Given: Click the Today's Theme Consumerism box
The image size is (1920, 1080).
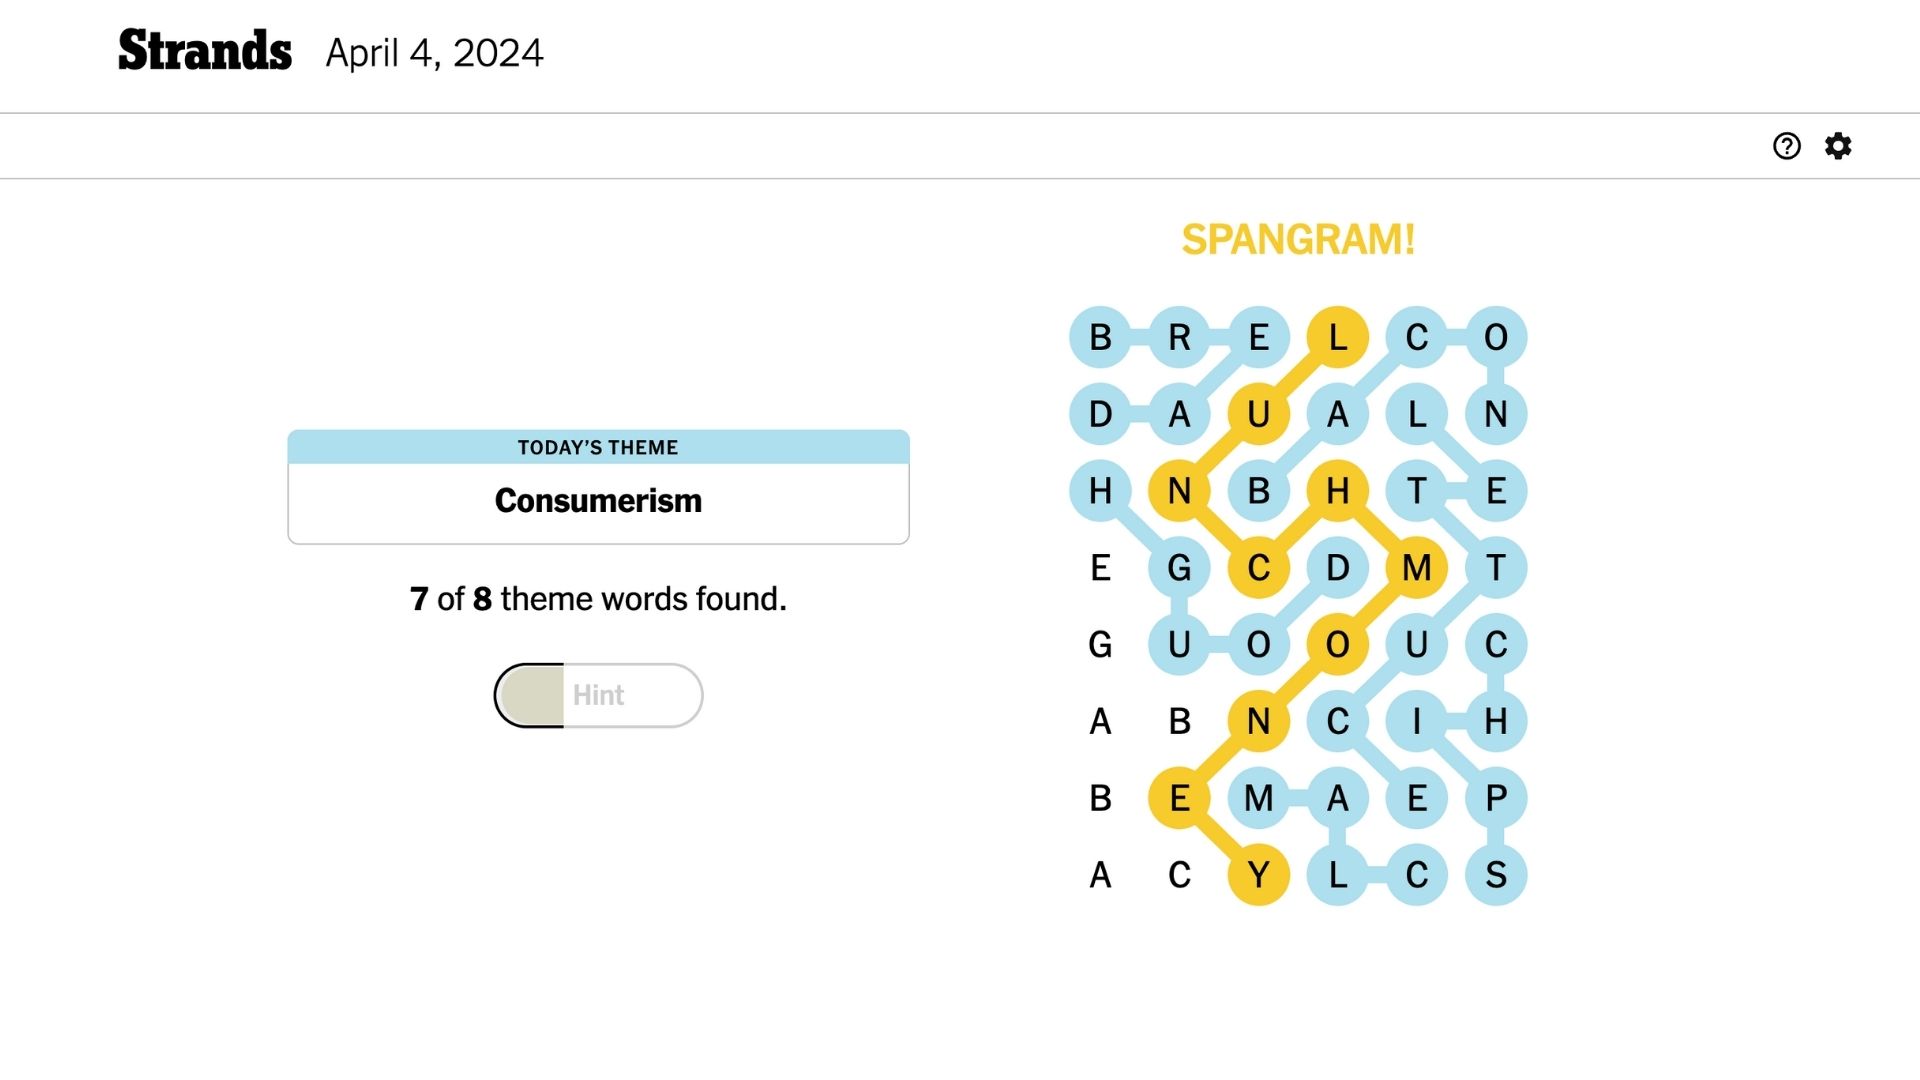Looking at the screenshot, I should 598,487.
